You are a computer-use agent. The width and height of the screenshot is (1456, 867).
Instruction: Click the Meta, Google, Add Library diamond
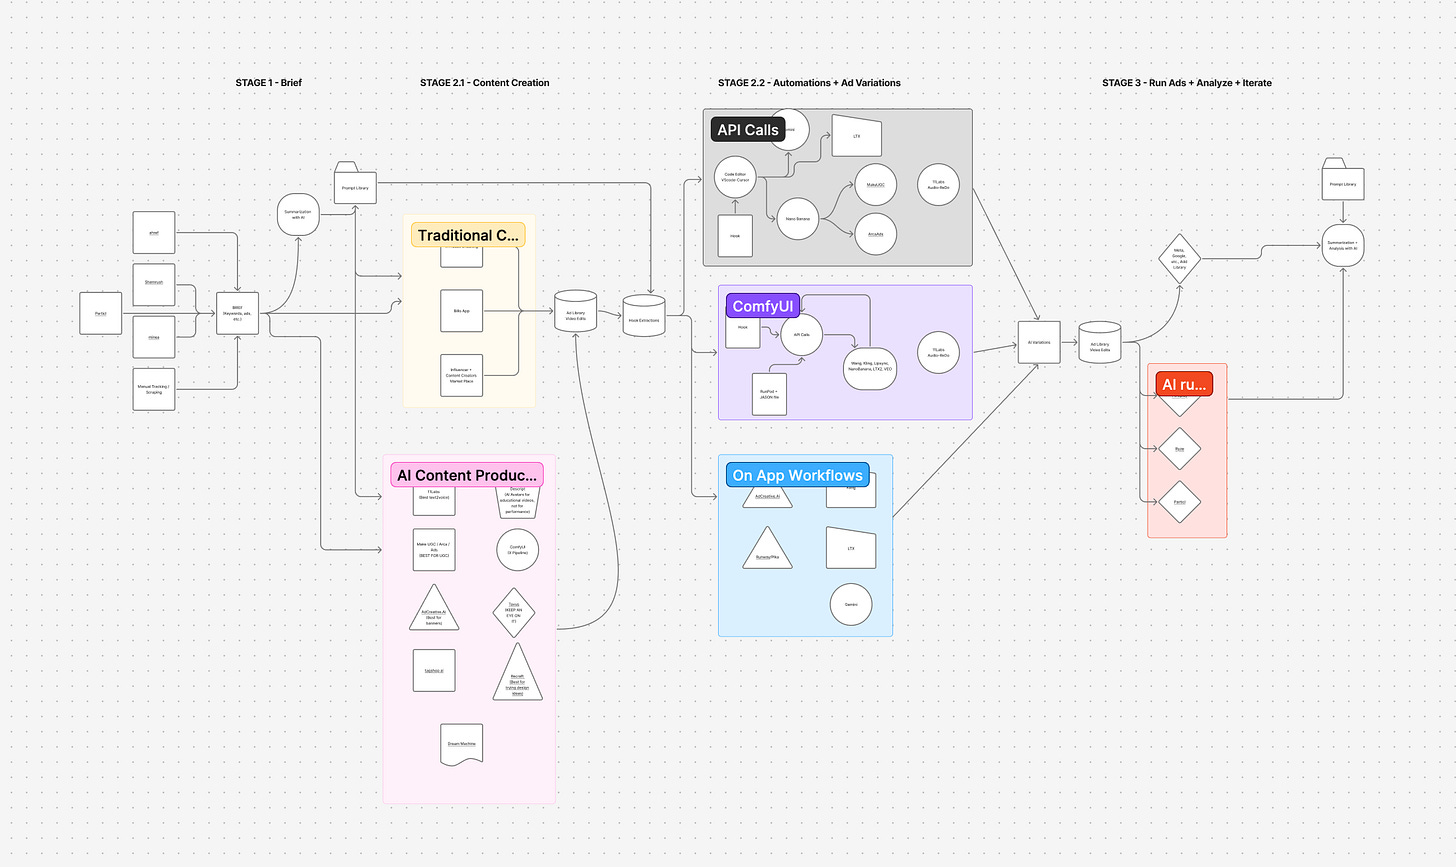pos(1179,256)
